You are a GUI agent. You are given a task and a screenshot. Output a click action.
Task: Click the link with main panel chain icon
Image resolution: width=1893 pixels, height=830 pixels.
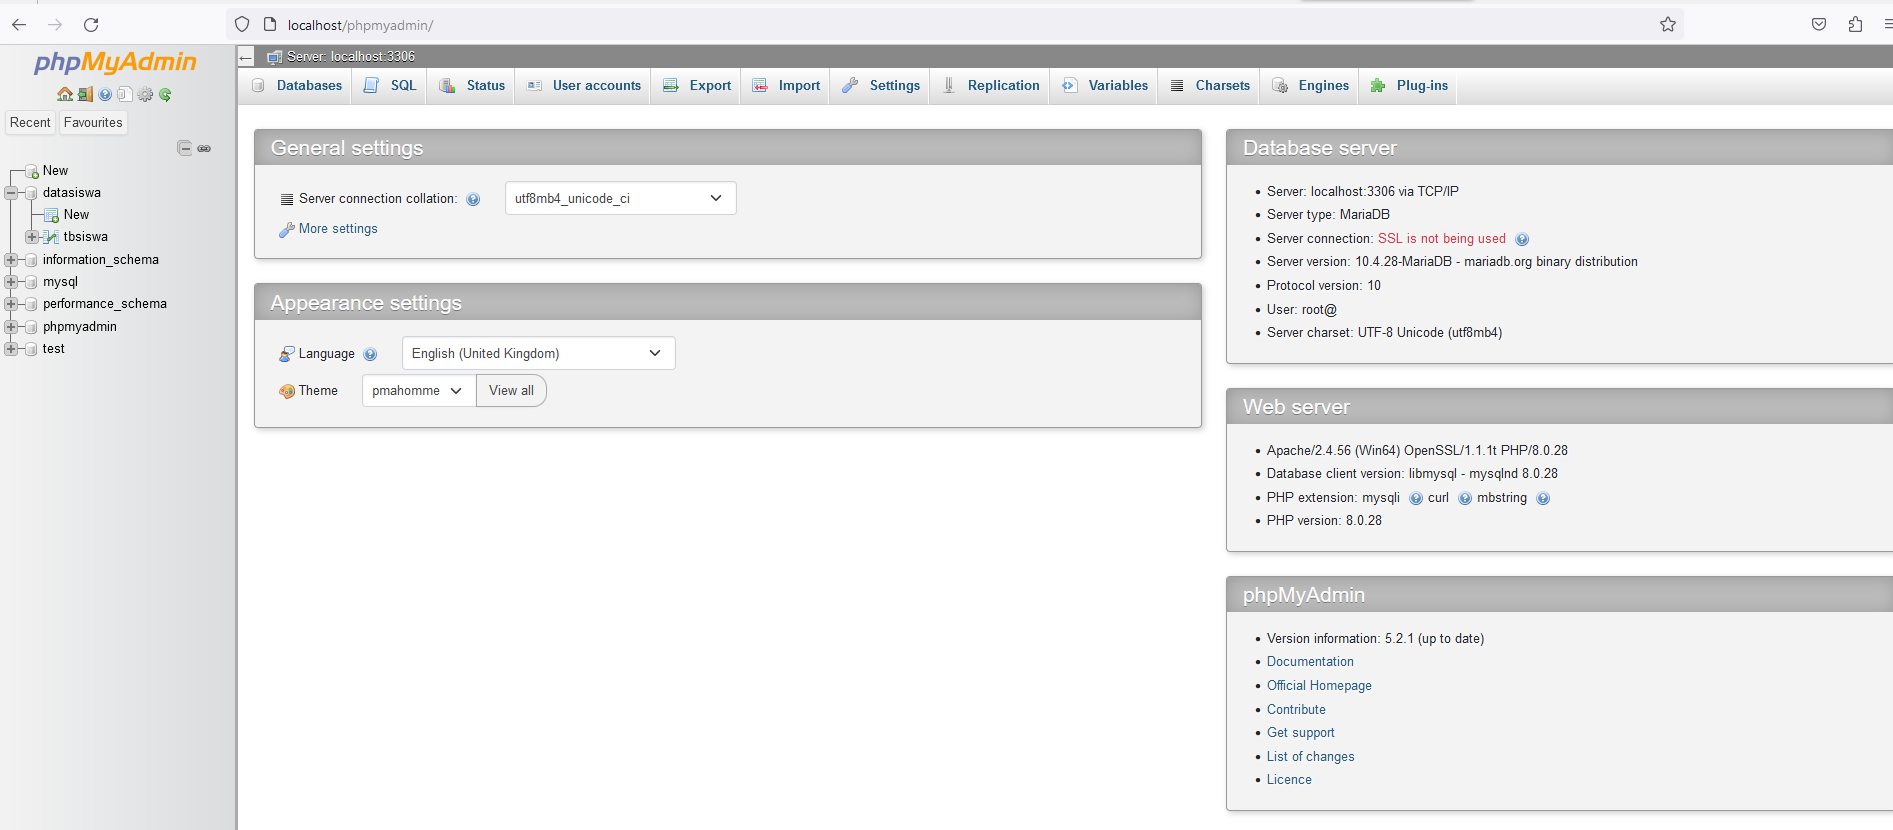coord(204,148)
